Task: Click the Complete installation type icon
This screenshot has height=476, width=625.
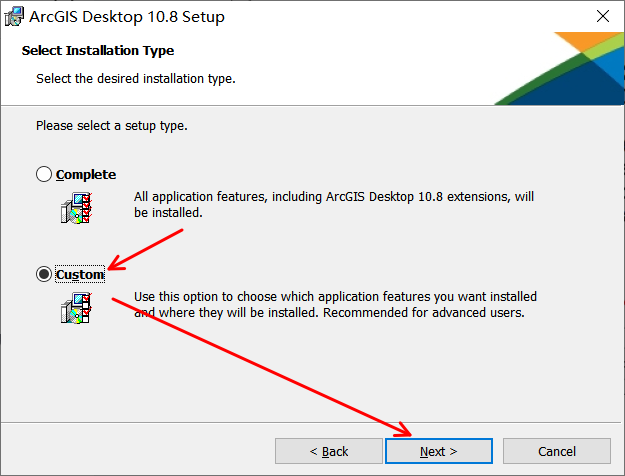Action: 77,208
